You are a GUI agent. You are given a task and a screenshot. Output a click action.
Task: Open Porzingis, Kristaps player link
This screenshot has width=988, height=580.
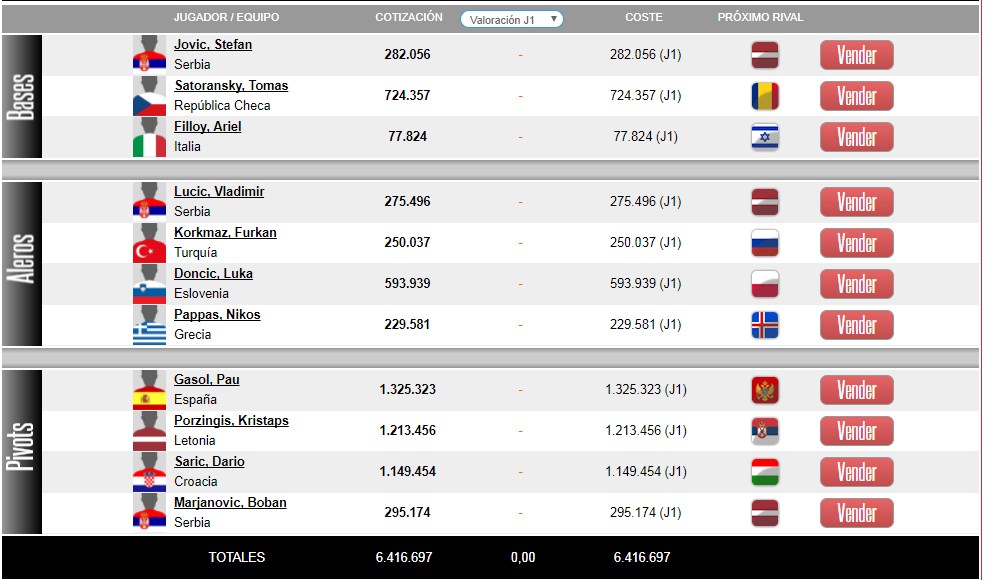point(231,421)
